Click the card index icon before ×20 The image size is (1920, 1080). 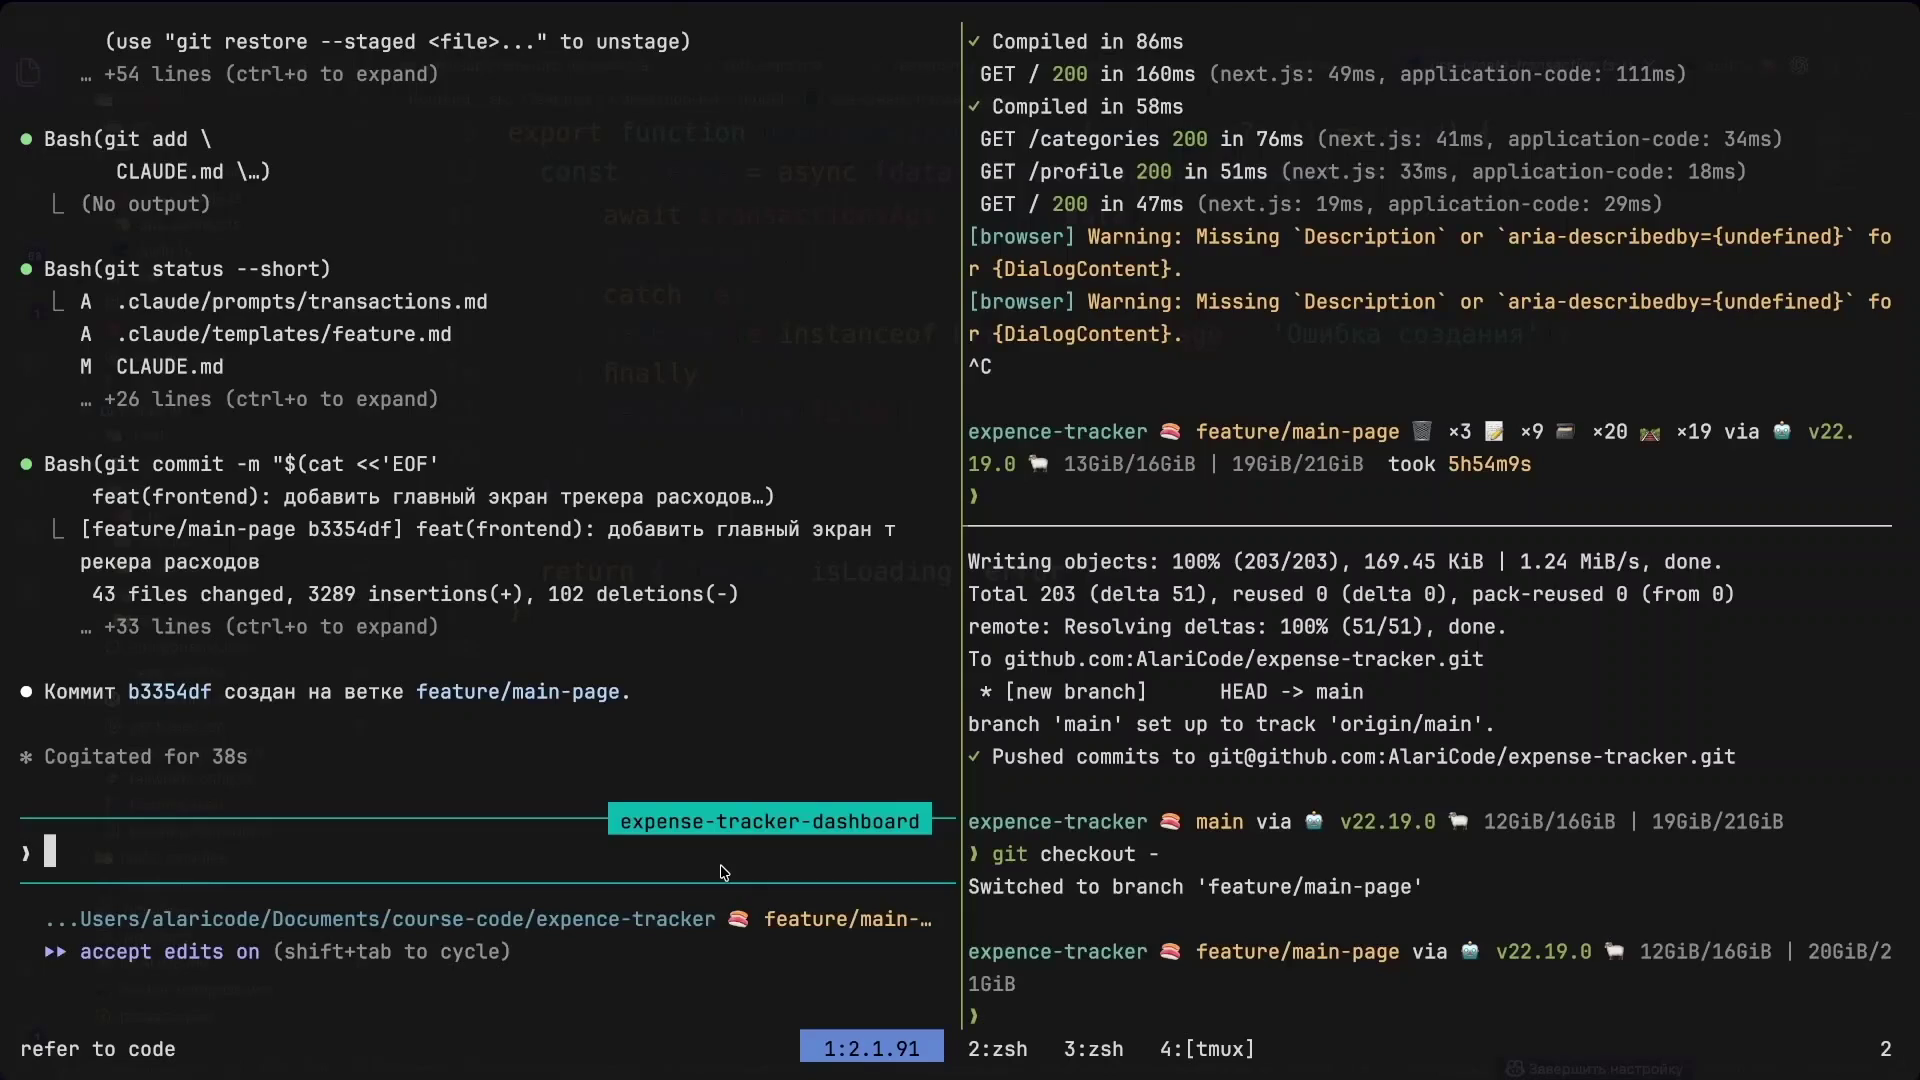click(1566, 431)
